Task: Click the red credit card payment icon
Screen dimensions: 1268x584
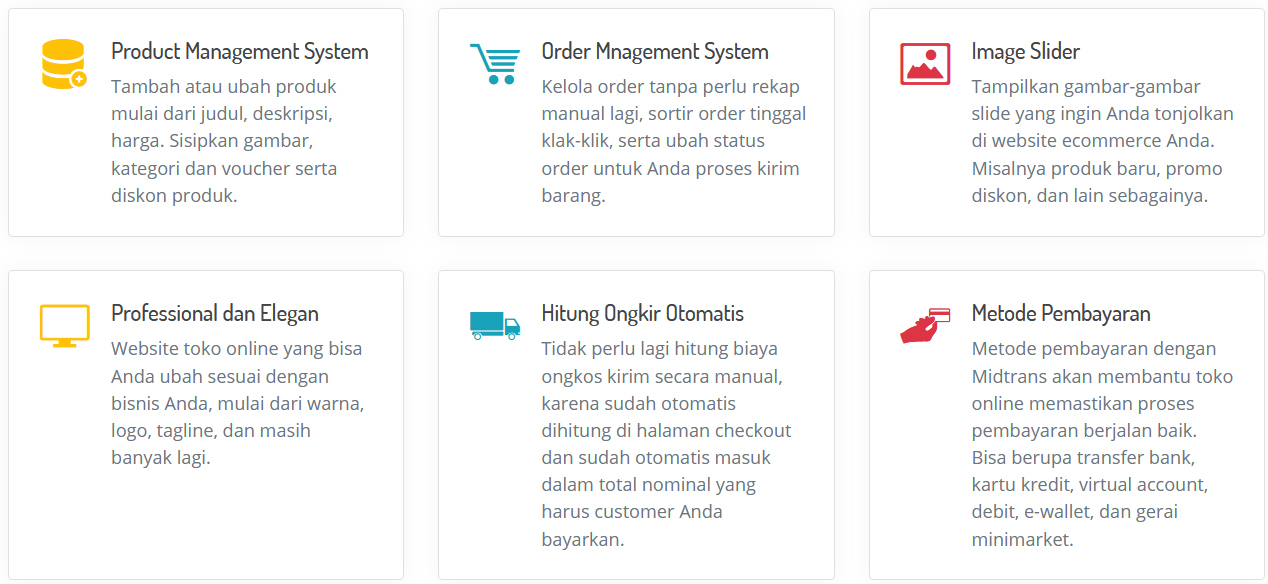Action: click(924, 325)
